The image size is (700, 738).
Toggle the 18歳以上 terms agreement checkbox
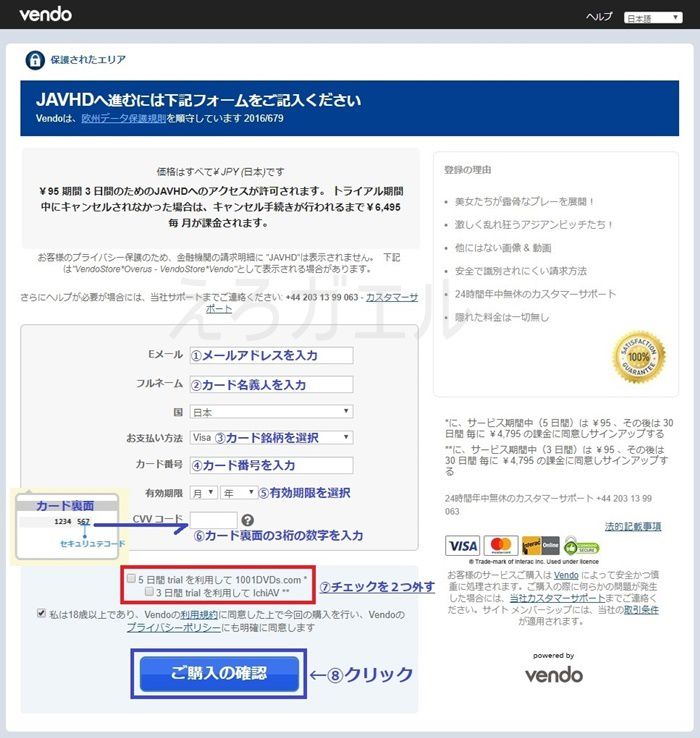pos(41,613)
